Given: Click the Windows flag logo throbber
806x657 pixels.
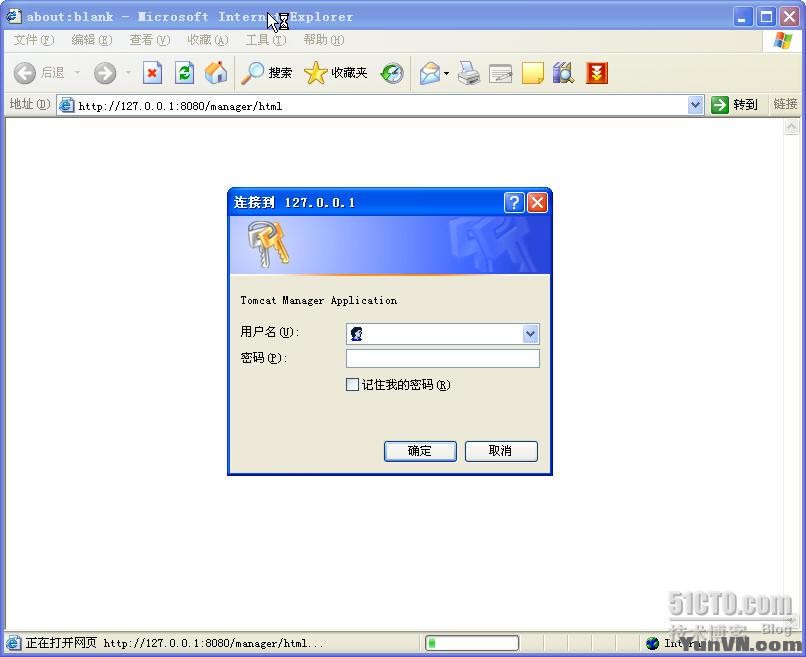Looking at the screenshot, I should 782,40.
